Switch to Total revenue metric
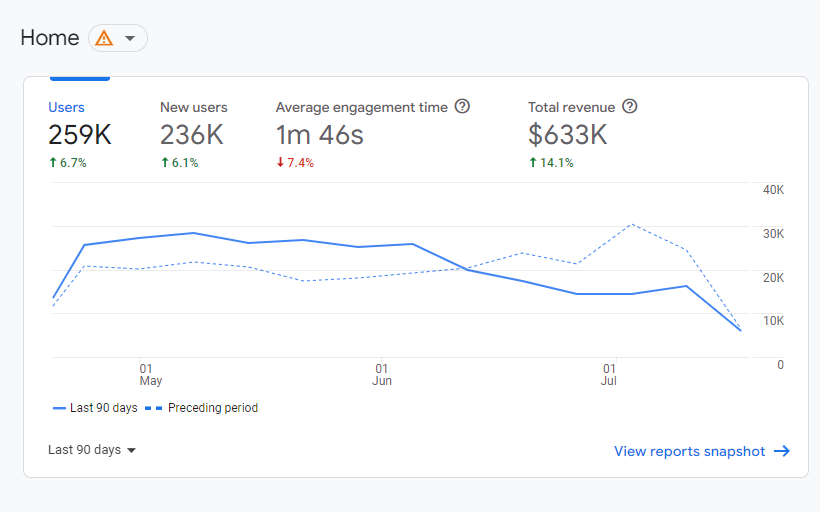Image resolution: width=820 pixels, height=512 pixels. coord(571,107)
